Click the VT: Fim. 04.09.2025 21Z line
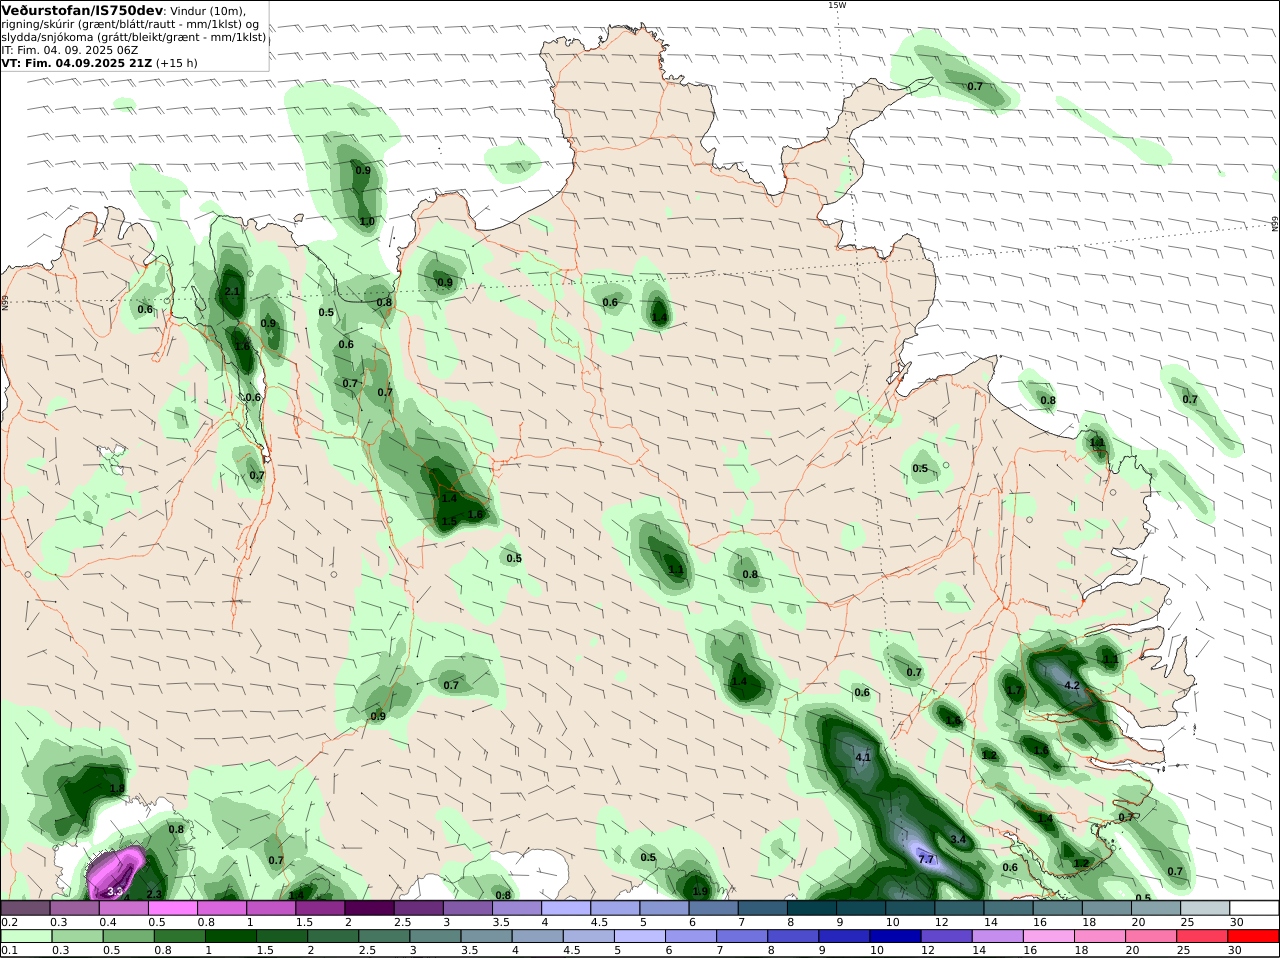1280x958 pixels. (x=76, y=63)
